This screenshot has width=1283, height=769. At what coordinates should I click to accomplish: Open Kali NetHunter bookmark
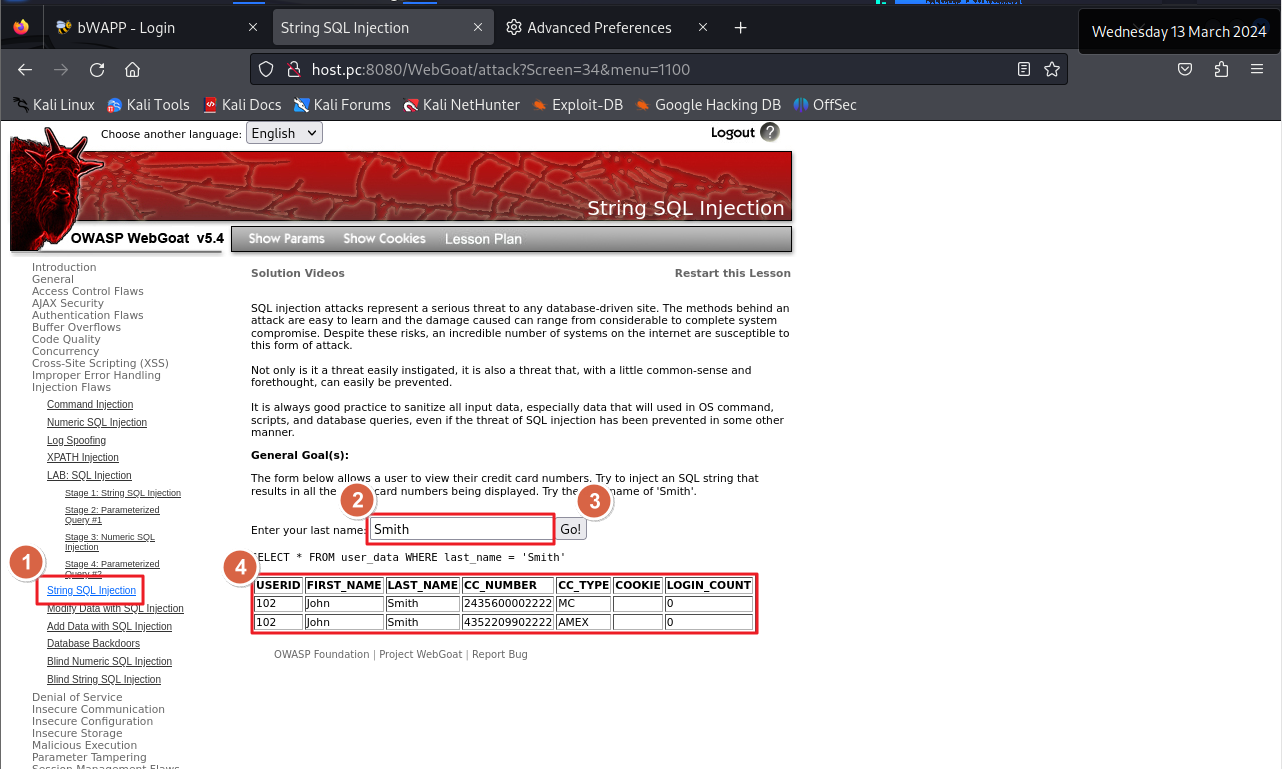[462, 105]
